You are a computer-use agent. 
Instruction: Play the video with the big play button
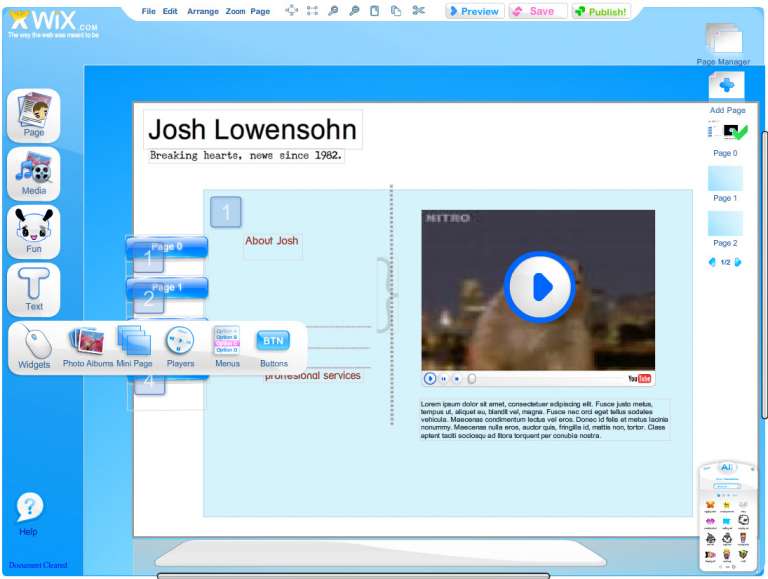[x=539, y=287]
